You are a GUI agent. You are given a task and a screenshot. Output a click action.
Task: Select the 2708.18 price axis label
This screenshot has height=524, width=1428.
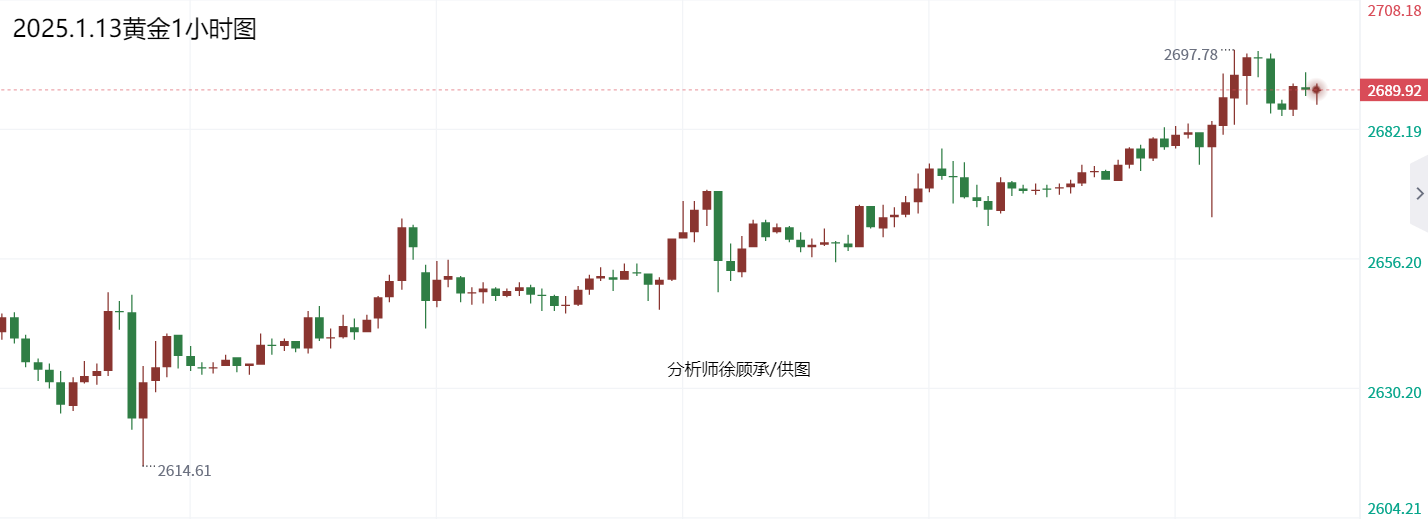click(x=1394, y=11)
